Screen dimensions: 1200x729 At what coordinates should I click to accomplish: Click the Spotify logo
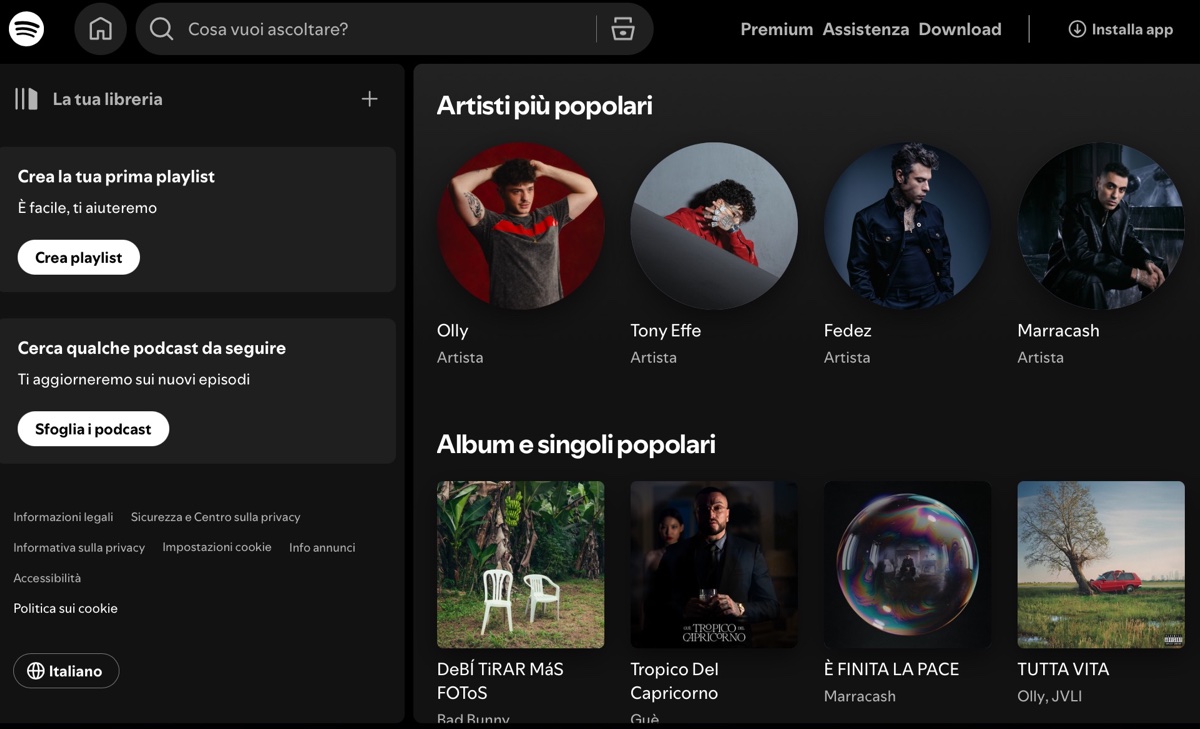(27, 28)
